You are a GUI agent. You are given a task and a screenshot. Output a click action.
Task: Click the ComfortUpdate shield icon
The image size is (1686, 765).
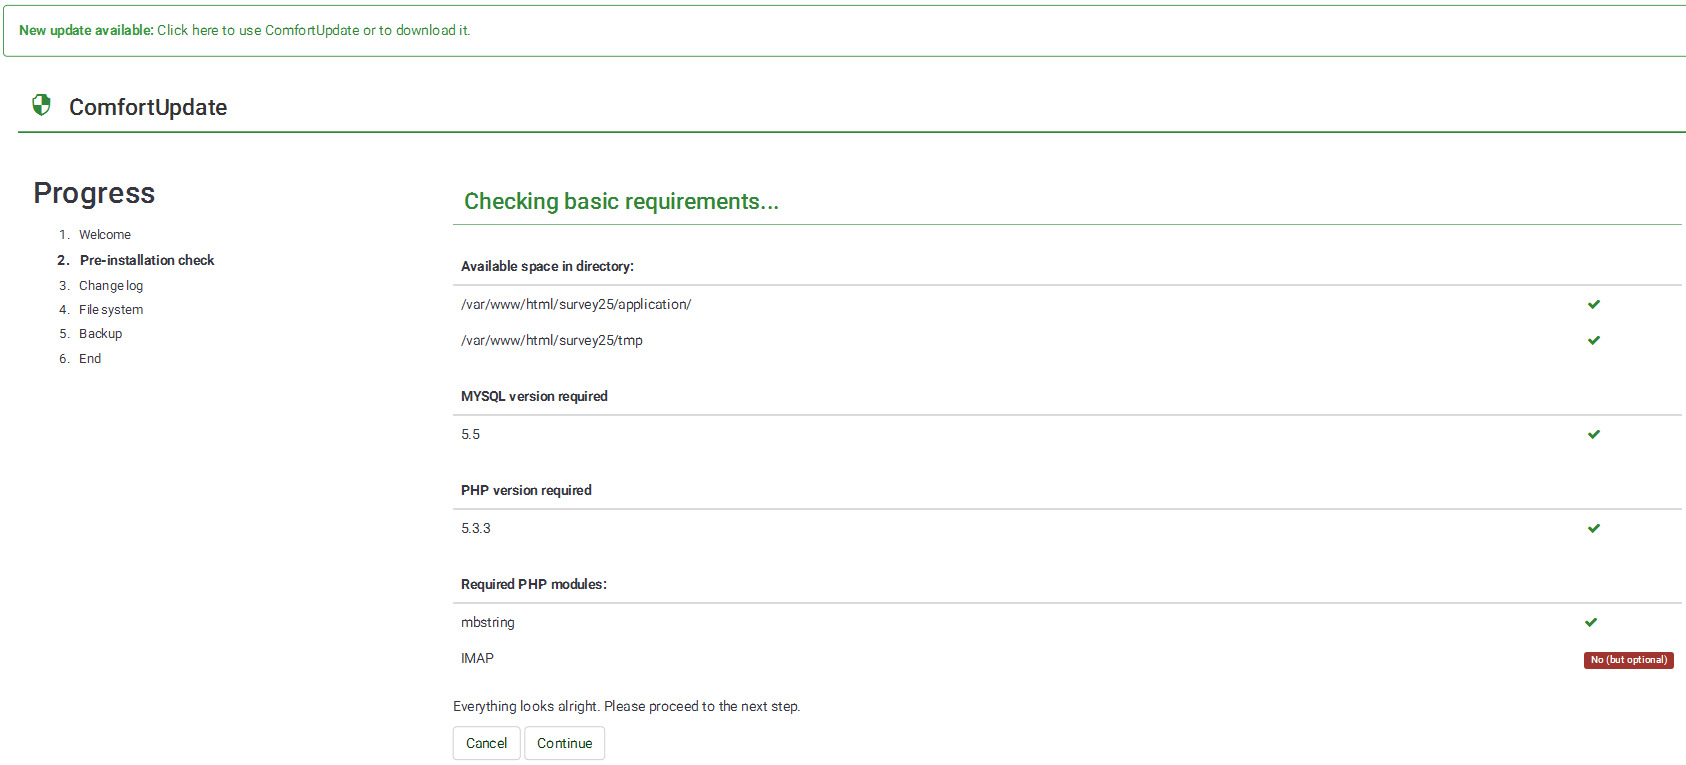[41, 105]
